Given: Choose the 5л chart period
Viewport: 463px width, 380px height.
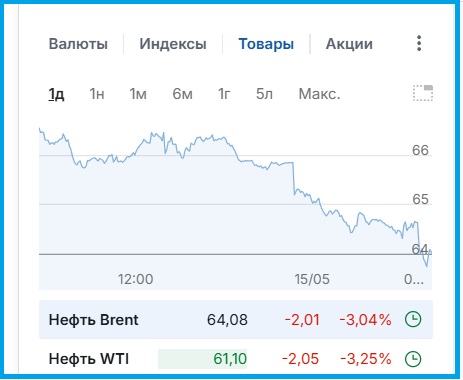Looking at the screenshot, I should click(264, 94).
